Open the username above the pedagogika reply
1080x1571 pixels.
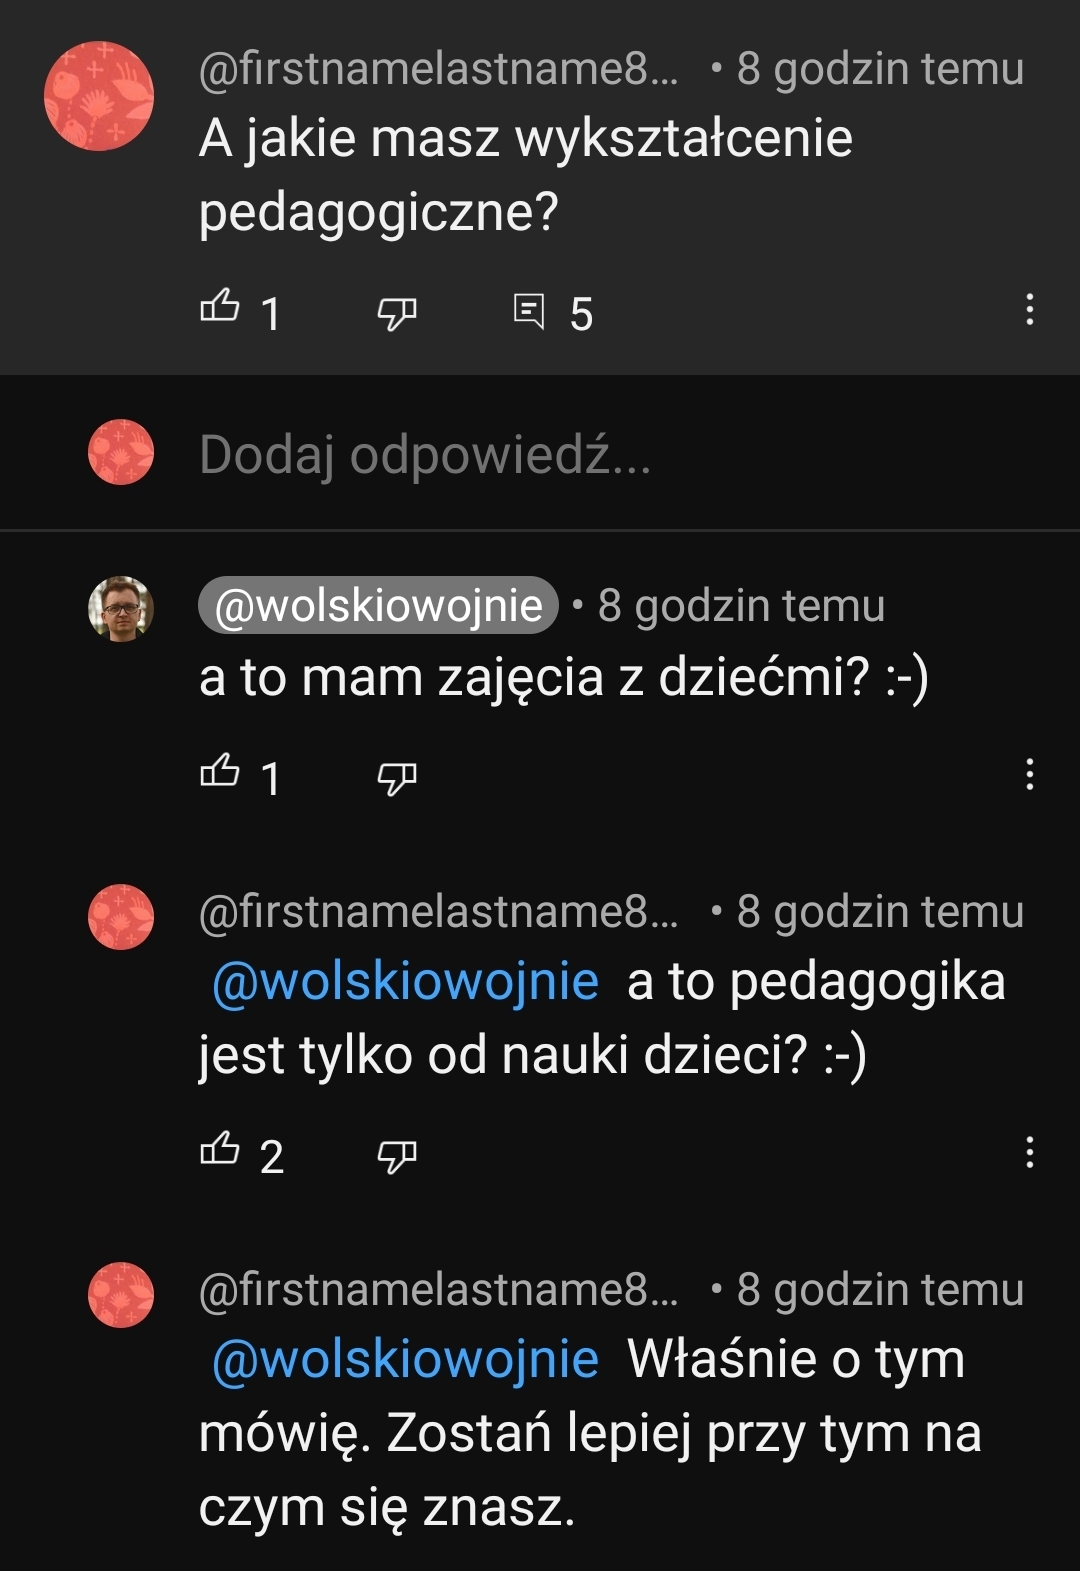point(438,912)
